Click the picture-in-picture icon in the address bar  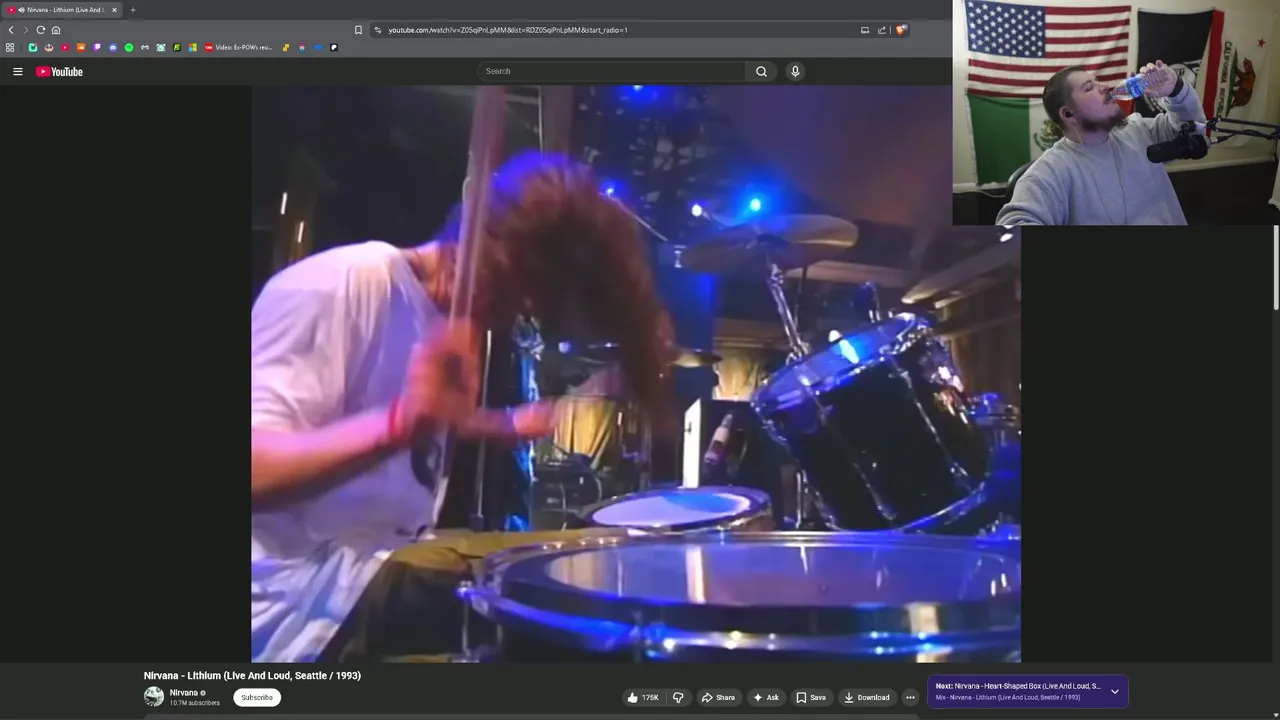pos(865,30)
